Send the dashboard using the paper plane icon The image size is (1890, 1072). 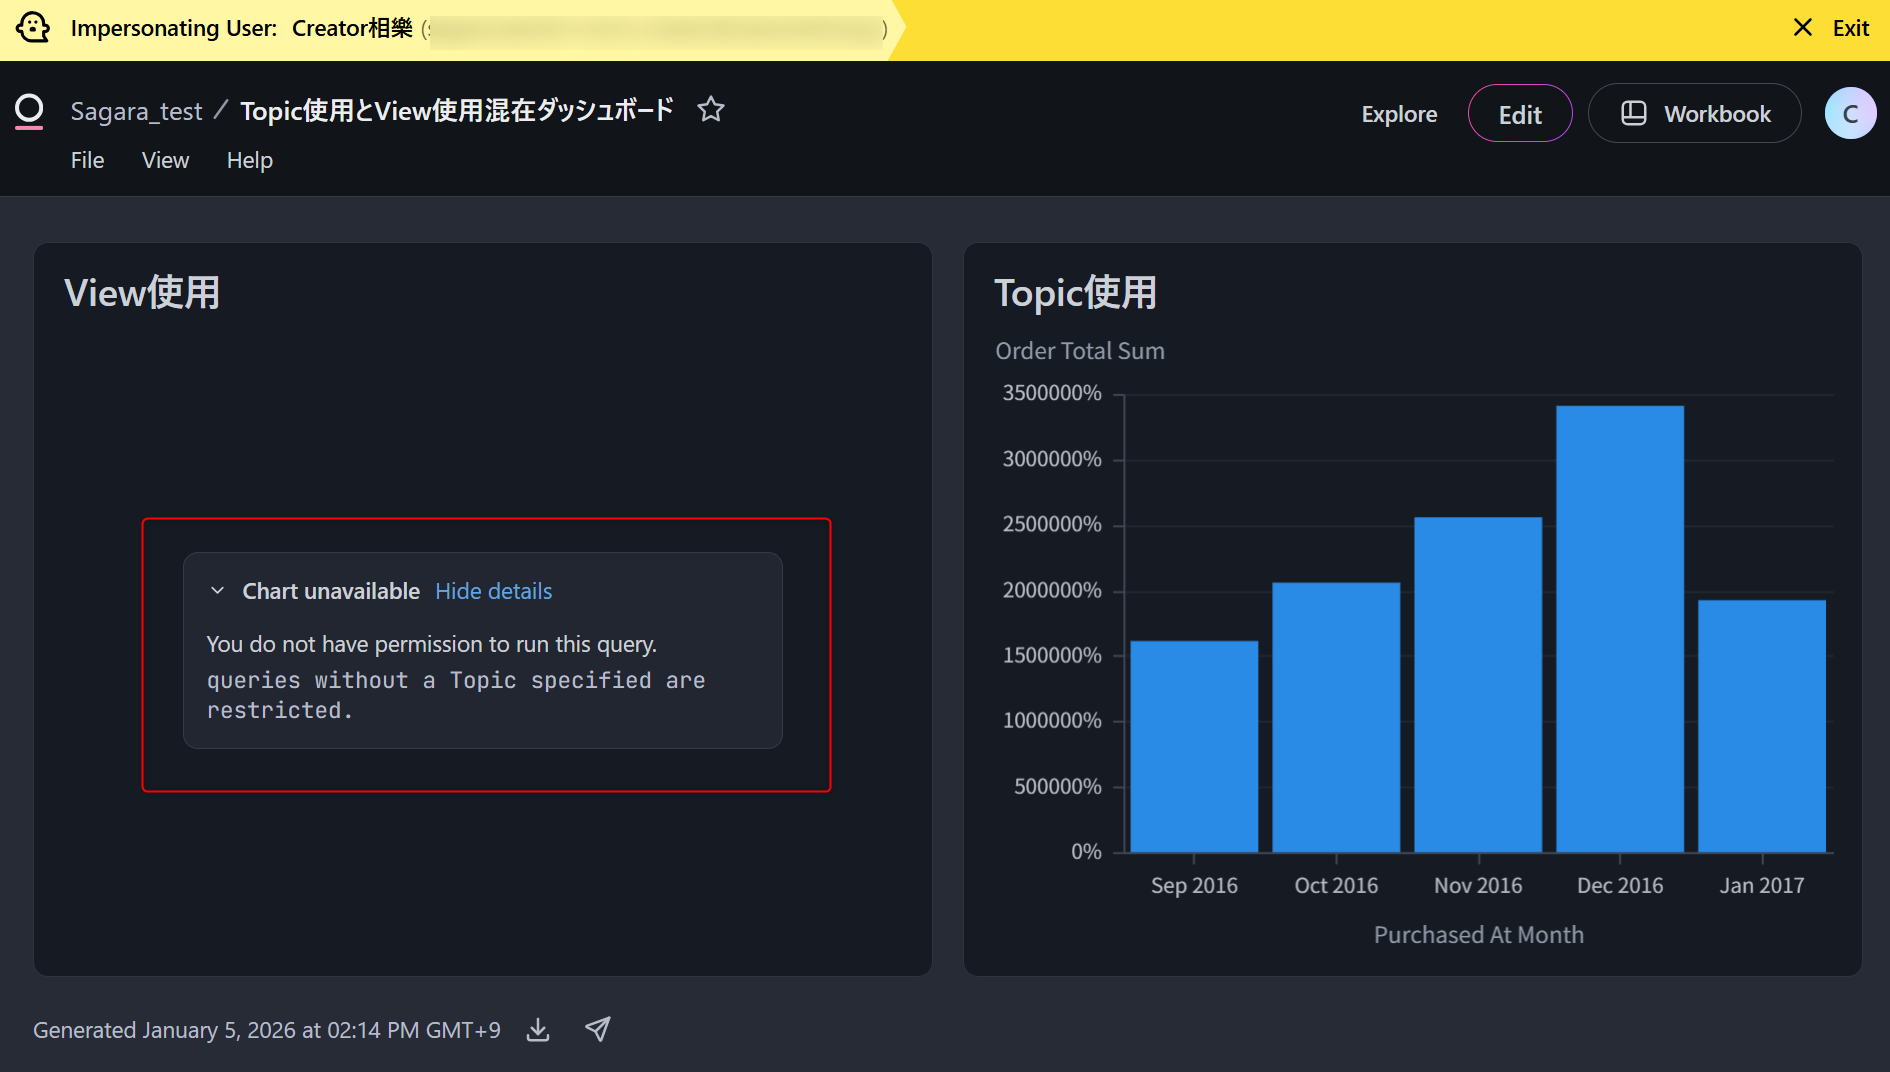pyautogui.click(x=598, y=1029)
